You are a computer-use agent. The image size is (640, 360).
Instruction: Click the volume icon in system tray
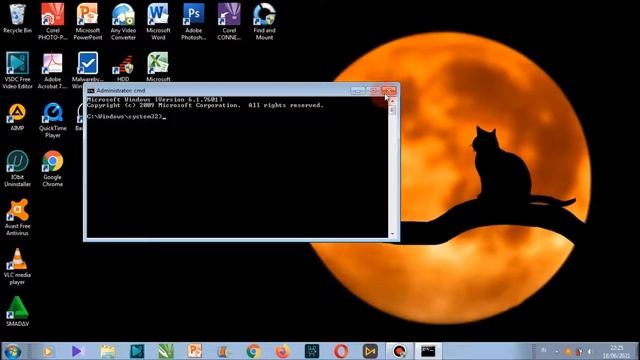(x=589, y=351)
